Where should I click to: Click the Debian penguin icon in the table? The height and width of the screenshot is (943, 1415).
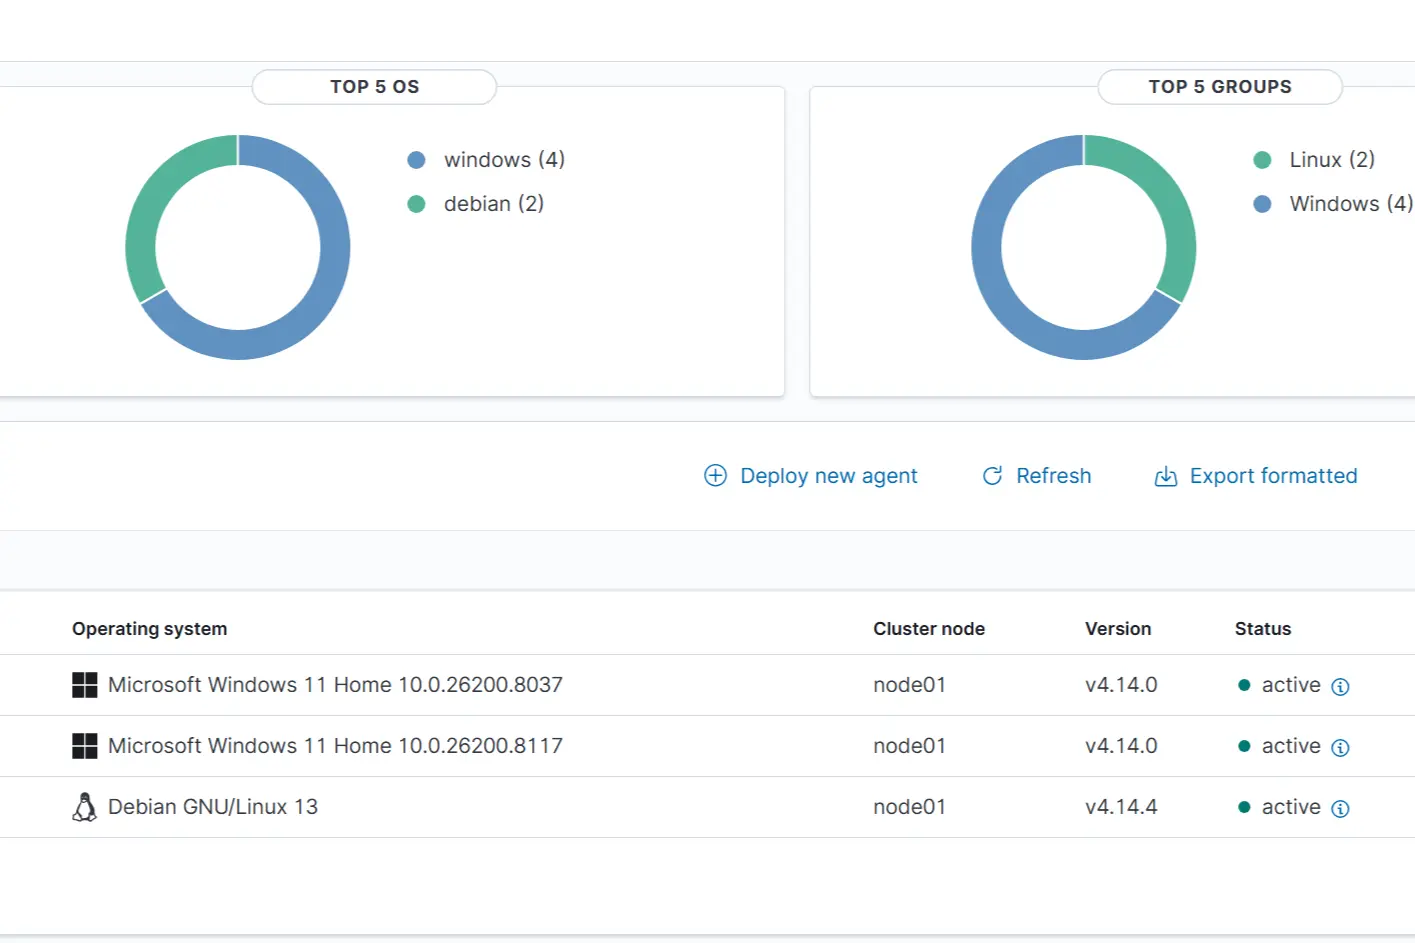(84, 807)
